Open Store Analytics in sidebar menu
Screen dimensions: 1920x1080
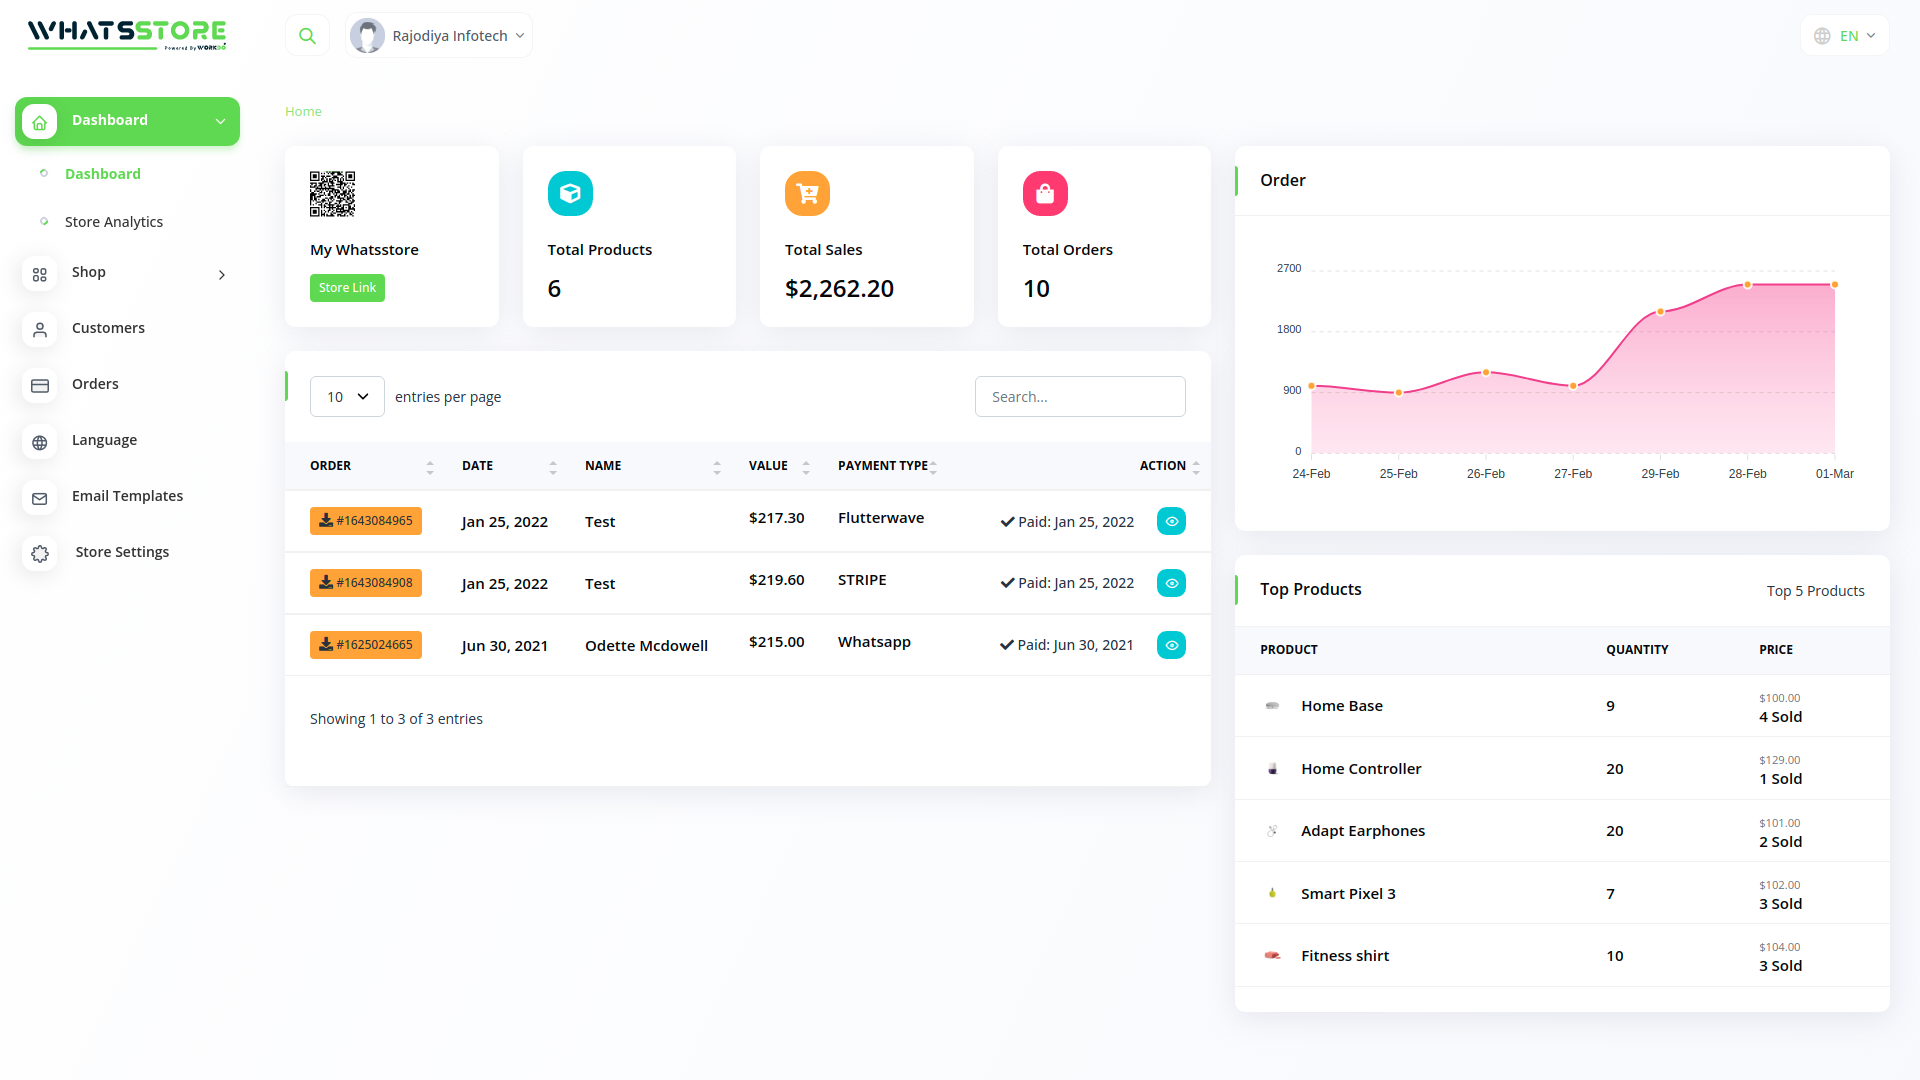pyautogui.click(x=113, y=222)
